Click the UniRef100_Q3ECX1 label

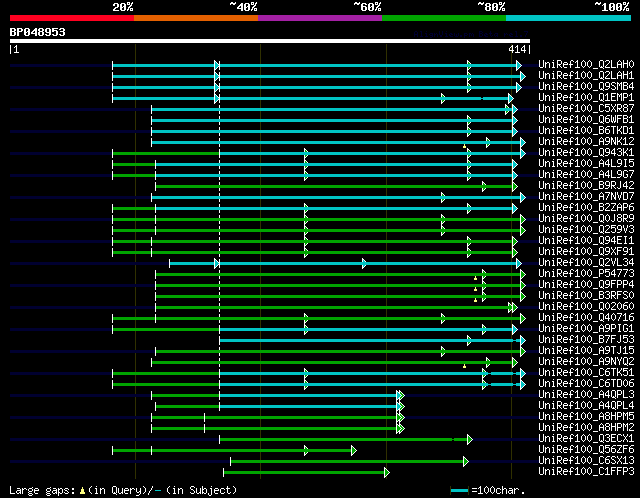pos(586,439)
